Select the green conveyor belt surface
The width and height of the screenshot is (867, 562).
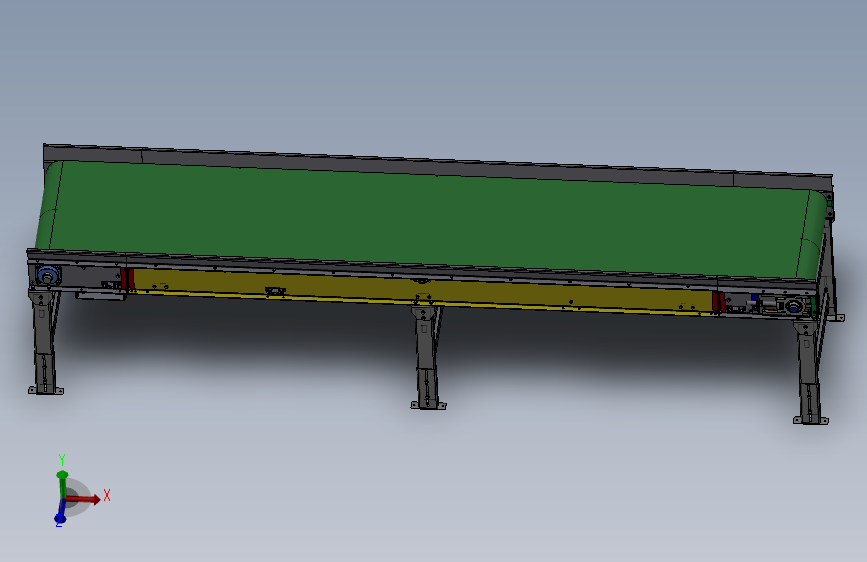(431, 221)
